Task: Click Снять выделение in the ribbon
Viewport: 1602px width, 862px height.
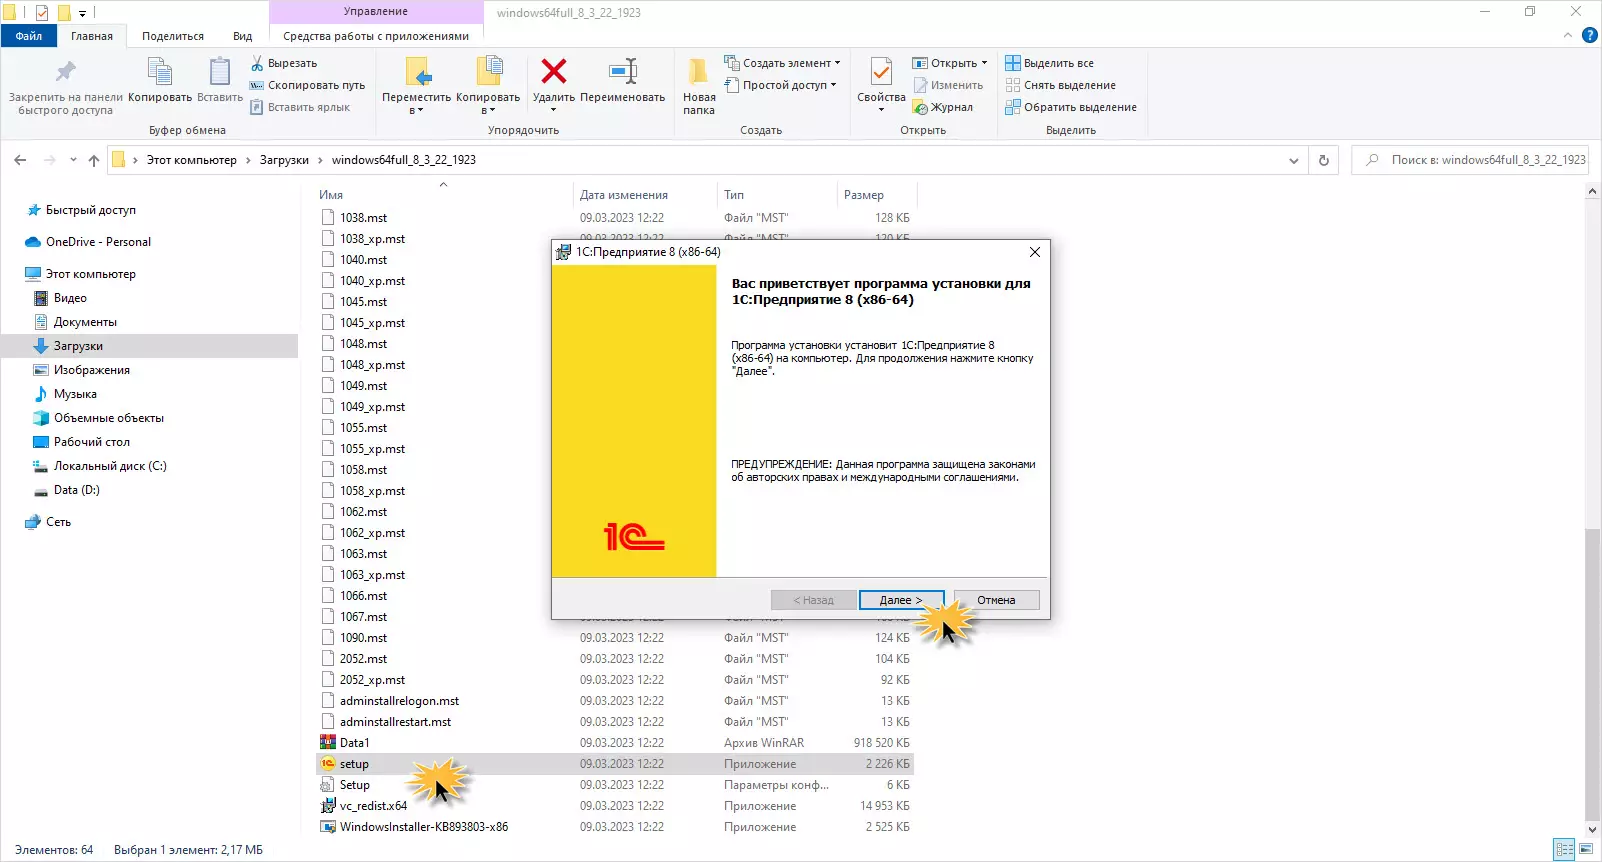Action: (1061, 85)
